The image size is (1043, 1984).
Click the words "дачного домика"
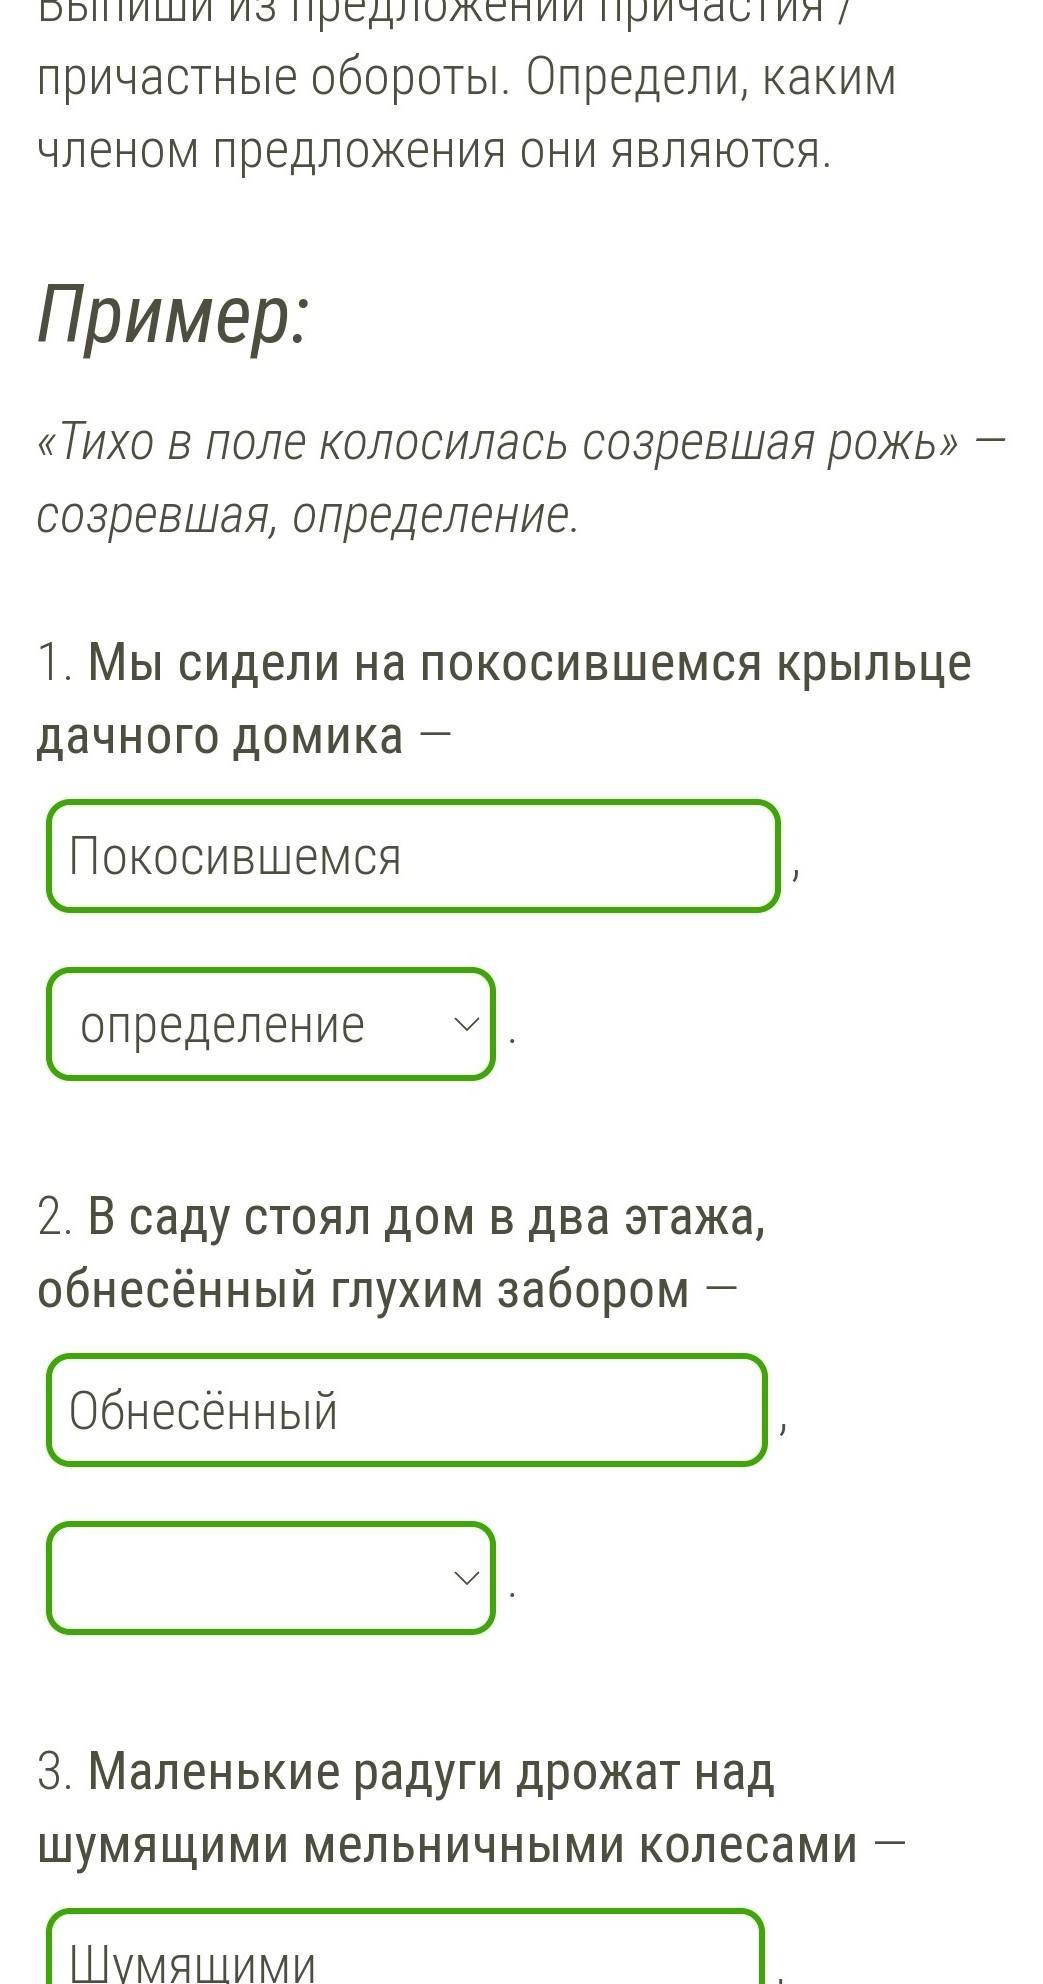click(220, 736)
